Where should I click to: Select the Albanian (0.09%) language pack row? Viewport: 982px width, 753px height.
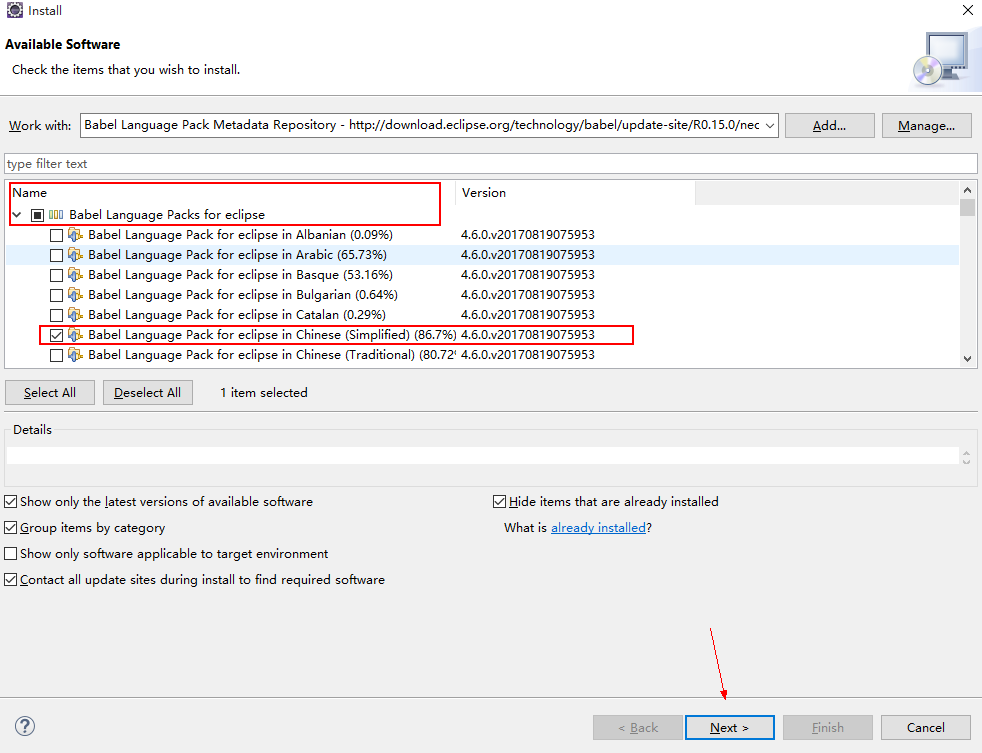click(x=482, y=235)
